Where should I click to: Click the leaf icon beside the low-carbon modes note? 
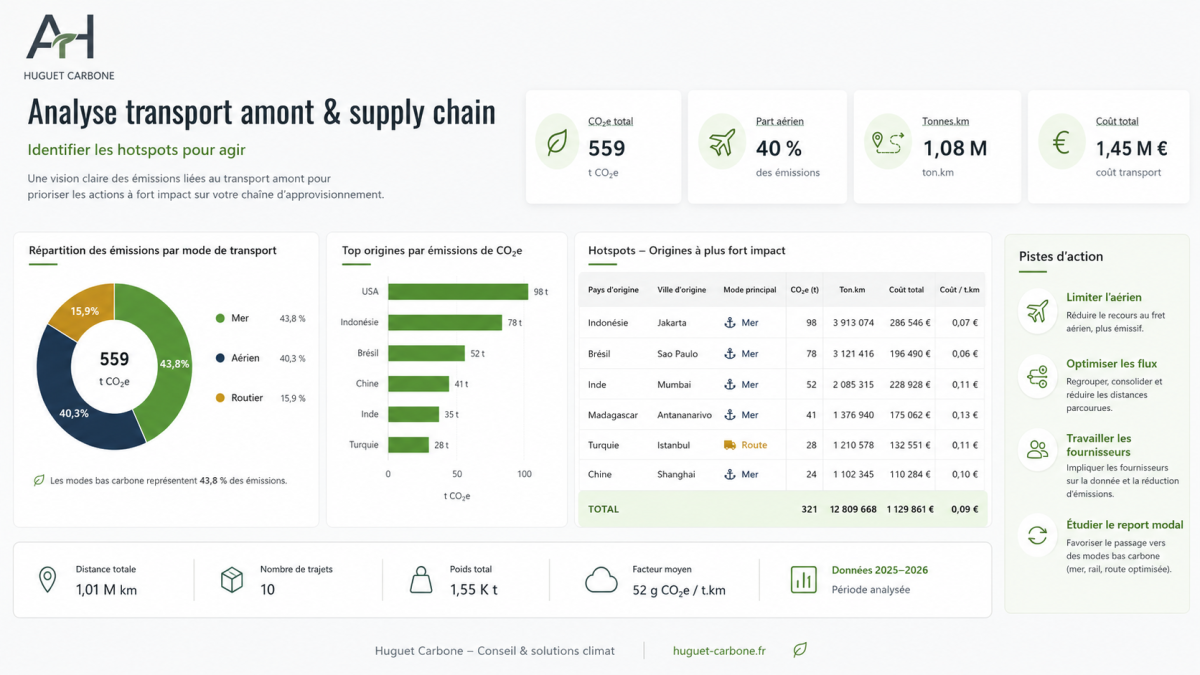click(39, 480)
